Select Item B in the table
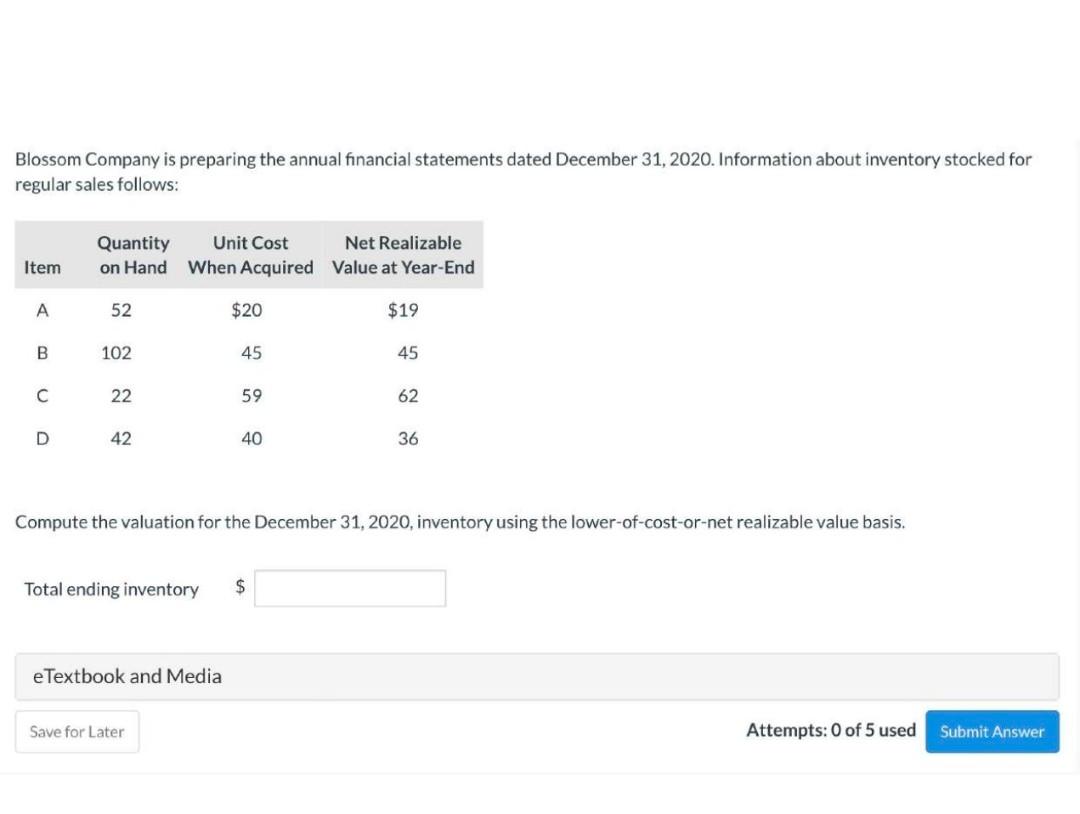 tap(41, 352)
